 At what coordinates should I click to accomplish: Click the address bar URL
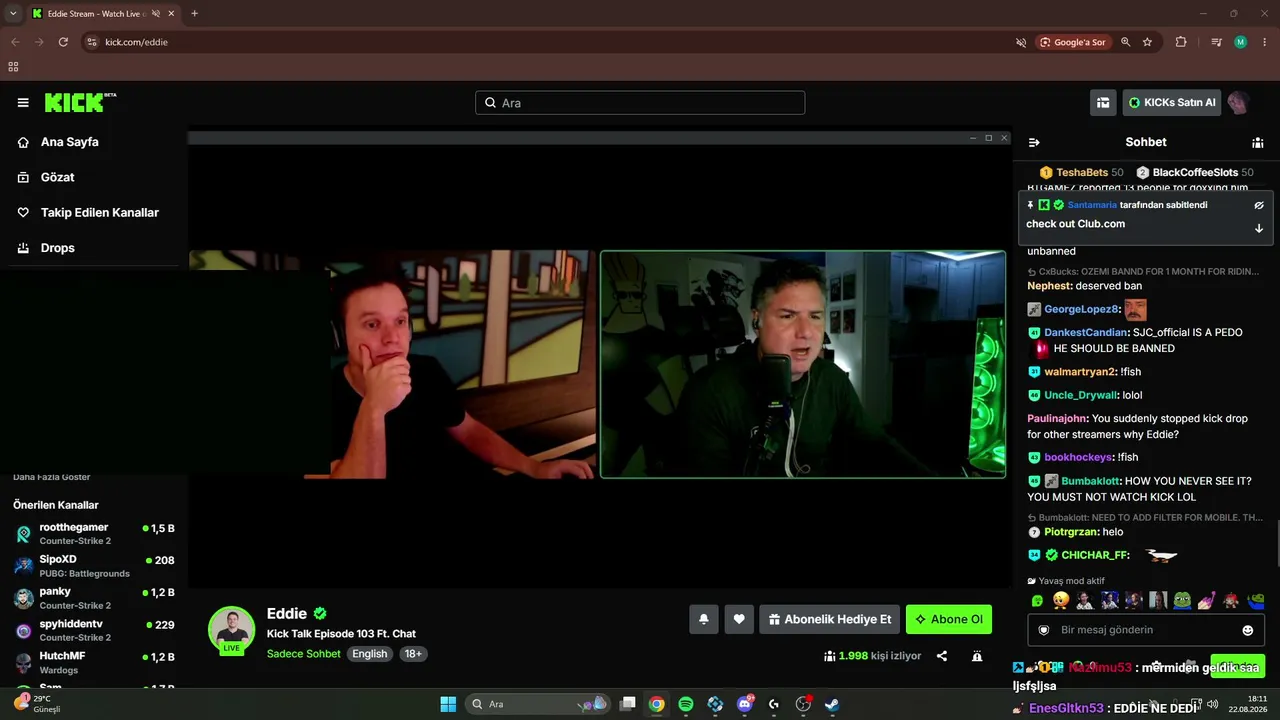coord(137,42)
